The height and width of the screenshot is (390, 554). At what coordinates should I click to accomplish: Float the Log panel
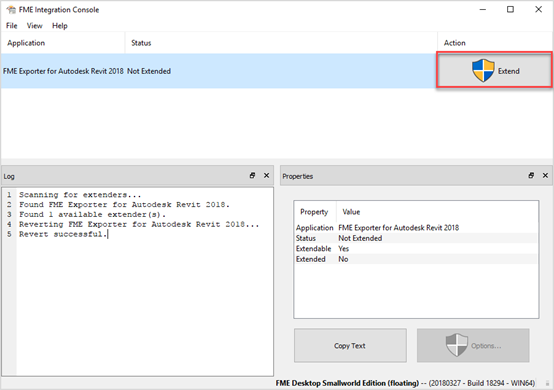(x=252, y=176)
